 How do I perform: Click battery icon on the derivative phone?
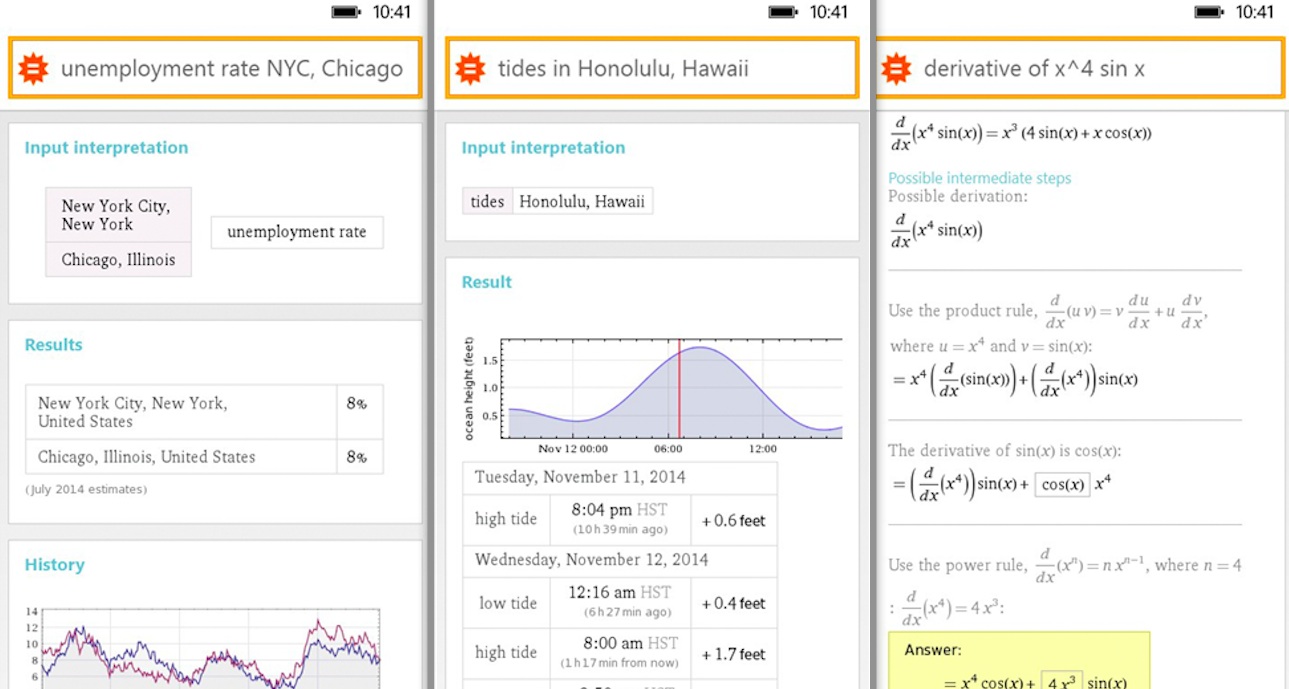pyautogui.click(x=1210, y=12)
